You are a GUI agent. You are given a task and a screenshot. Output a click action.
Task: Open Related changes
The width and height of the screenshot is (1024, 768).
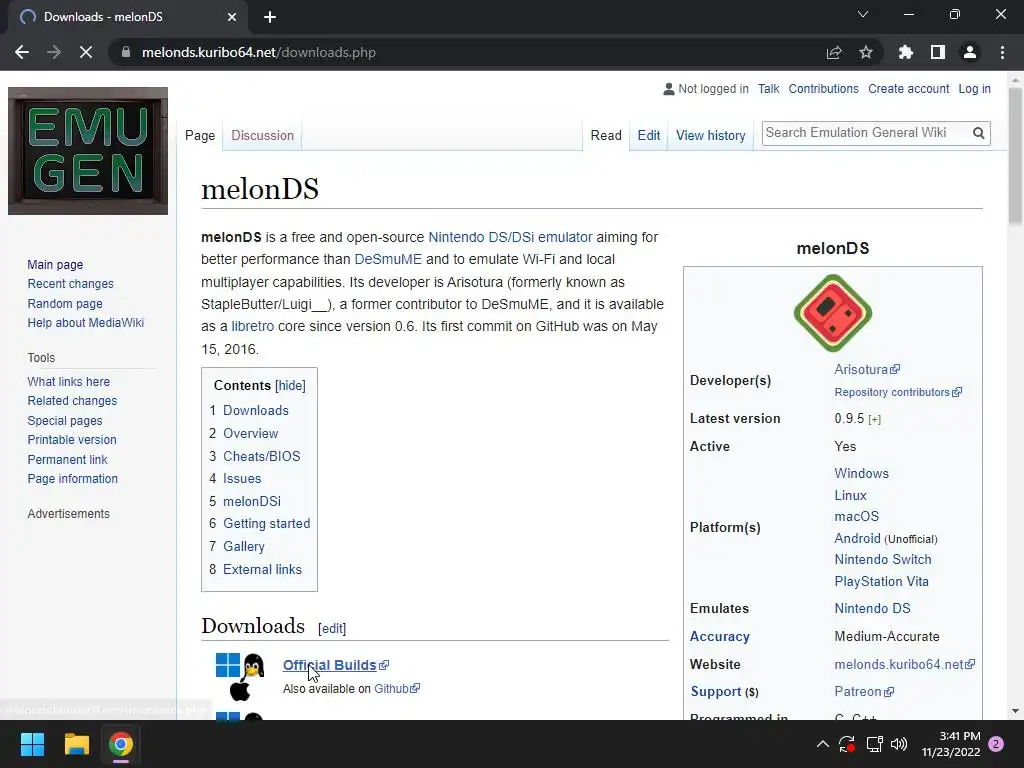72,401
